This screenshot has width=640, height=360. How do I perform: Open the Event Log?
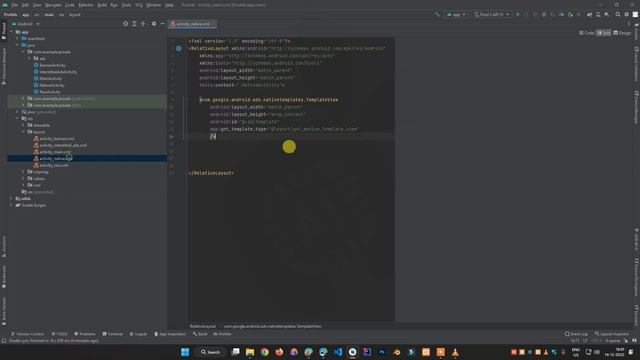(x=576, y=334)
